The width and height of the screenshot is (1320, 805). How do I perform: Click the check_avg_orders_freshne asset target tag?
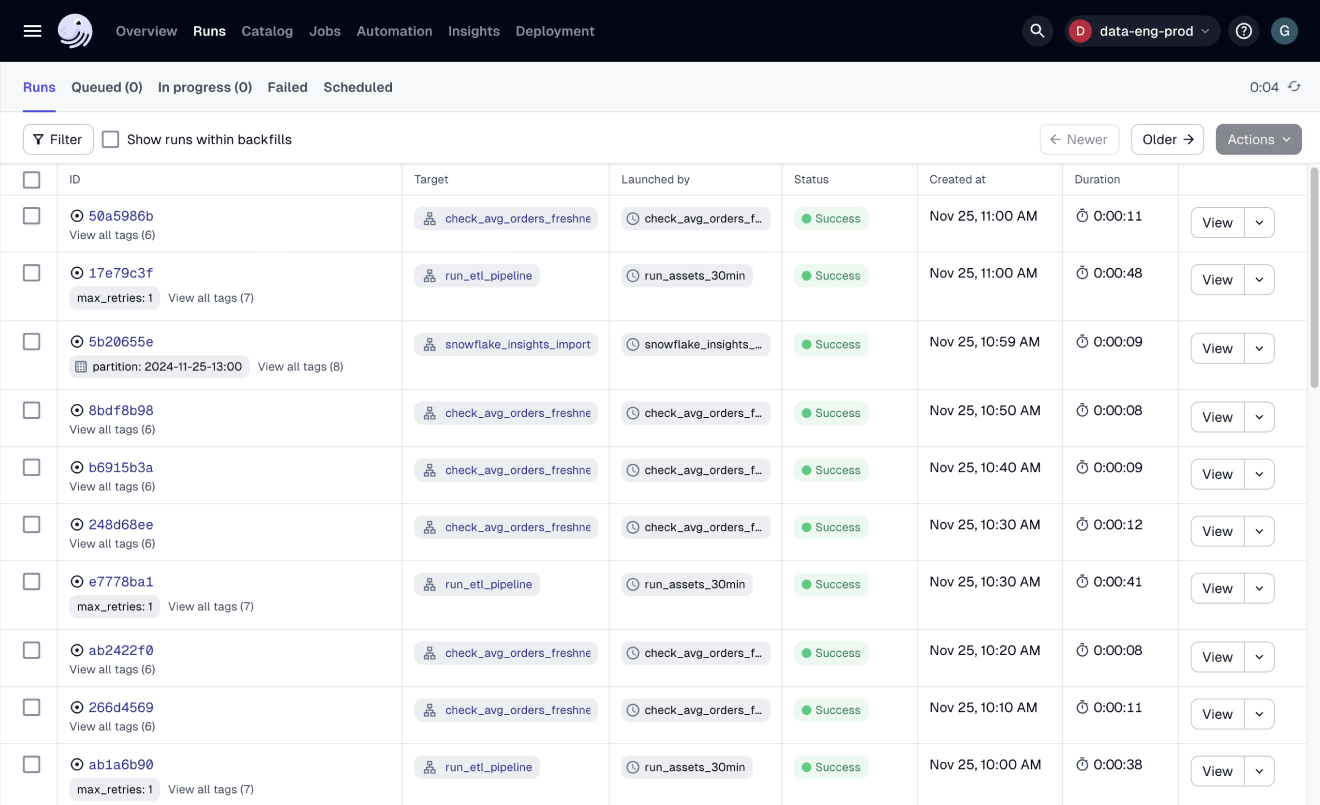pyautogui.click(x=506, y=217)
